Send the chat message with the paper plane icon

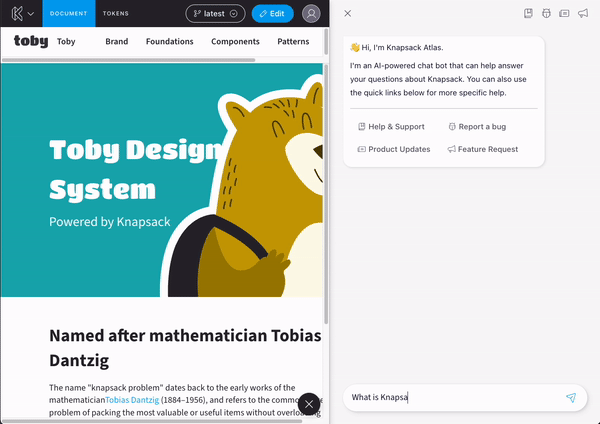pyautogui.click(x=571, y=398)
